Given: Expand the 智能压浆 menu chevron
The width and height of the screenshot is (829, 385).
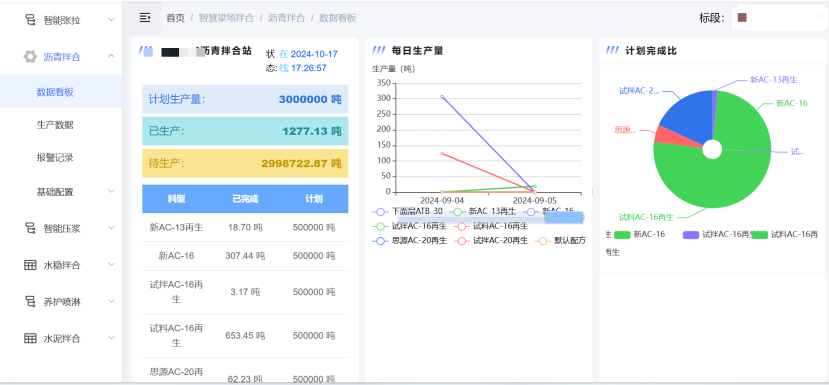Looking at the screenshot, I should click(x=111, y=228).
